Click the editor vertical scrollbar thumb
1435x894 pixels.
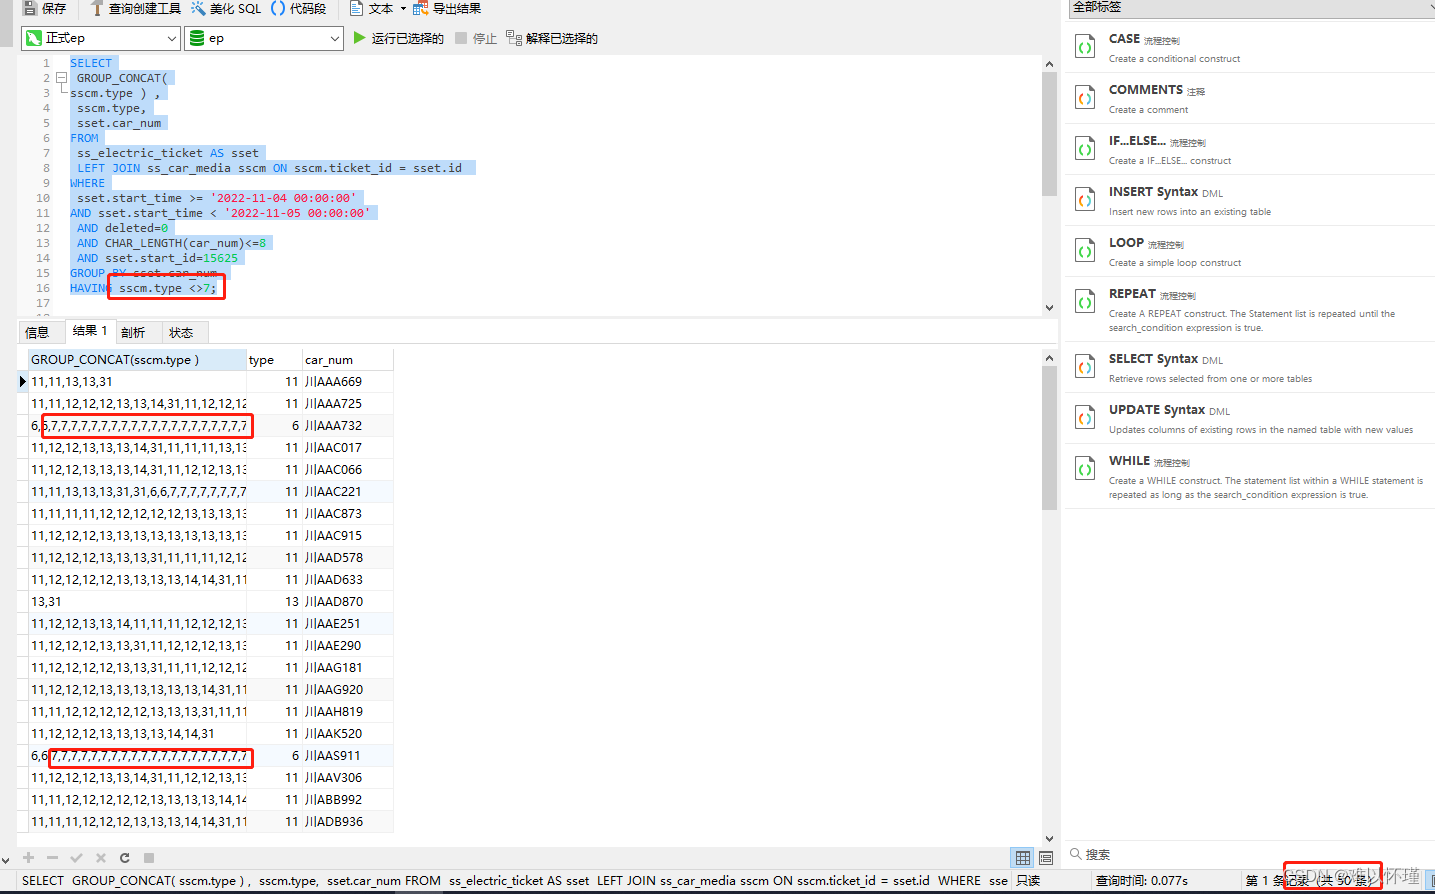(x=1049, y=134)
